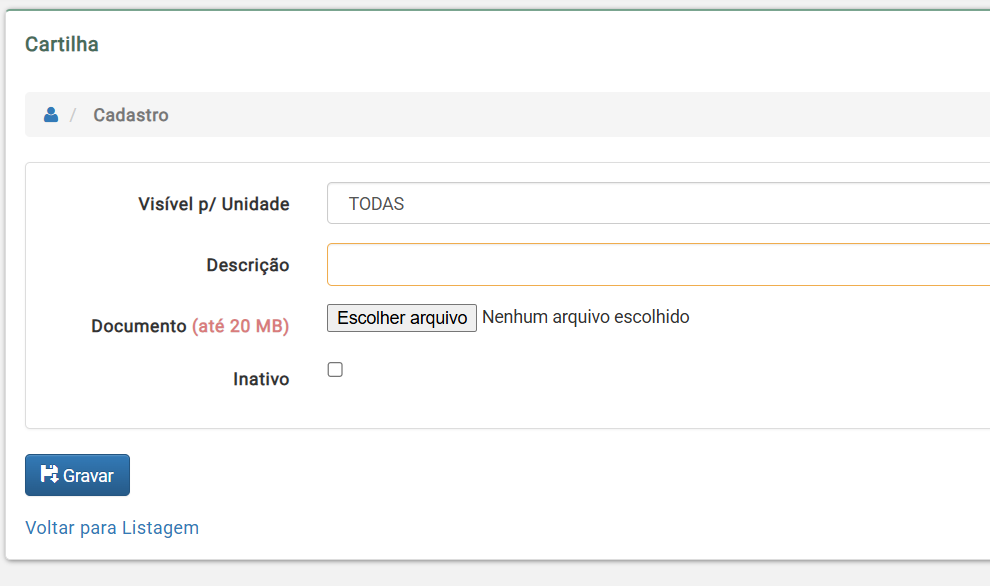Click the Inativo label
The image size is (990, 586).
pos(261,379)
